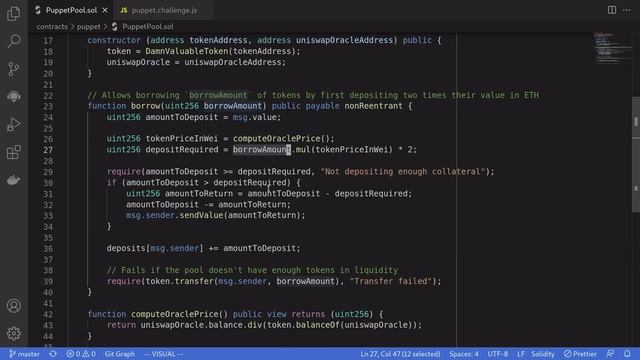Image resolution: width=640 pixels, height=360 pixels.
Task: Open the Explorer view in activity bar
Action: tap(13, 14)
